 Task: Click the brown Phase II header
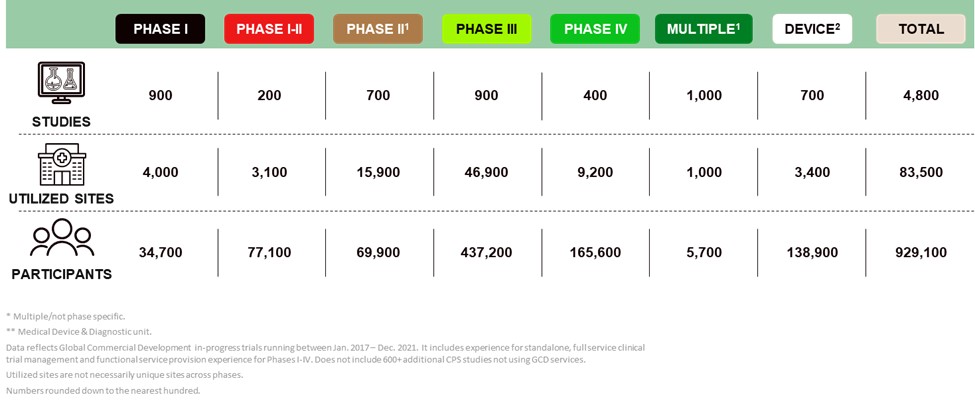[377, 29]
